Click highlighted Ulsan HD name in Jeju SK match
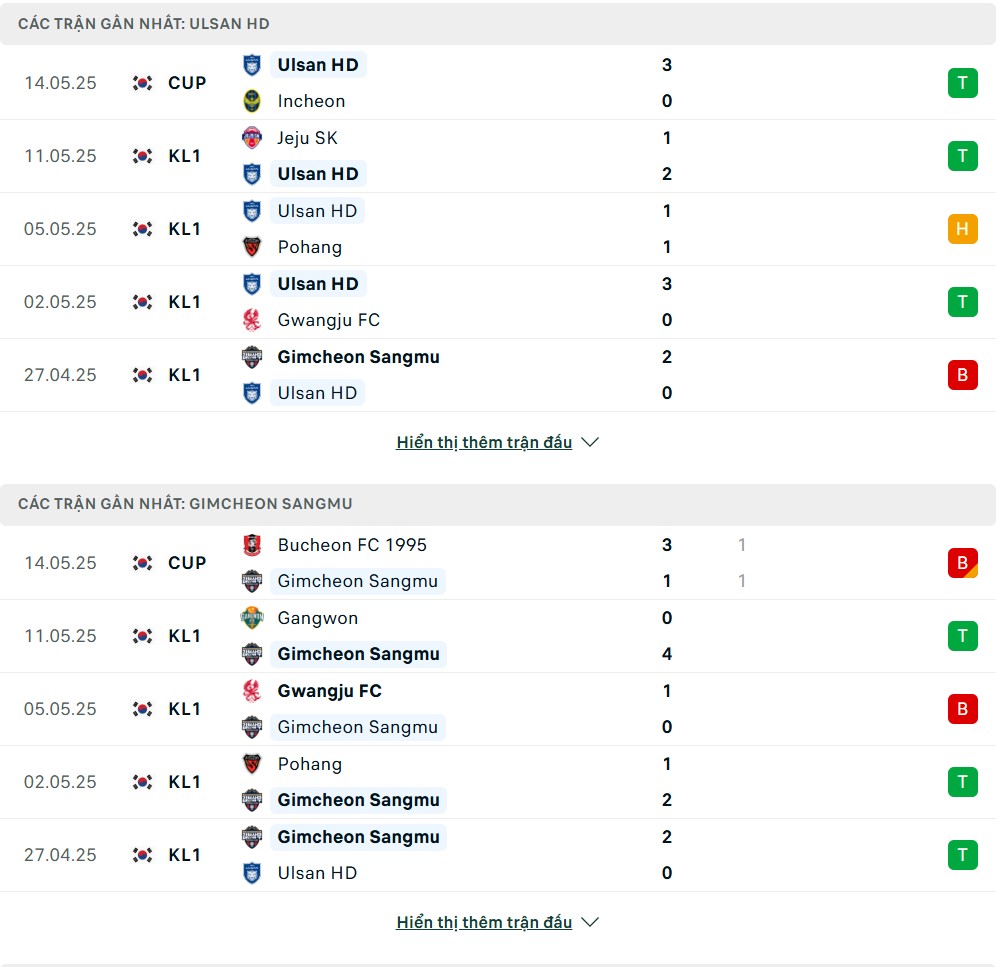Viewport: 997px width, 967px height. point(318,174)
